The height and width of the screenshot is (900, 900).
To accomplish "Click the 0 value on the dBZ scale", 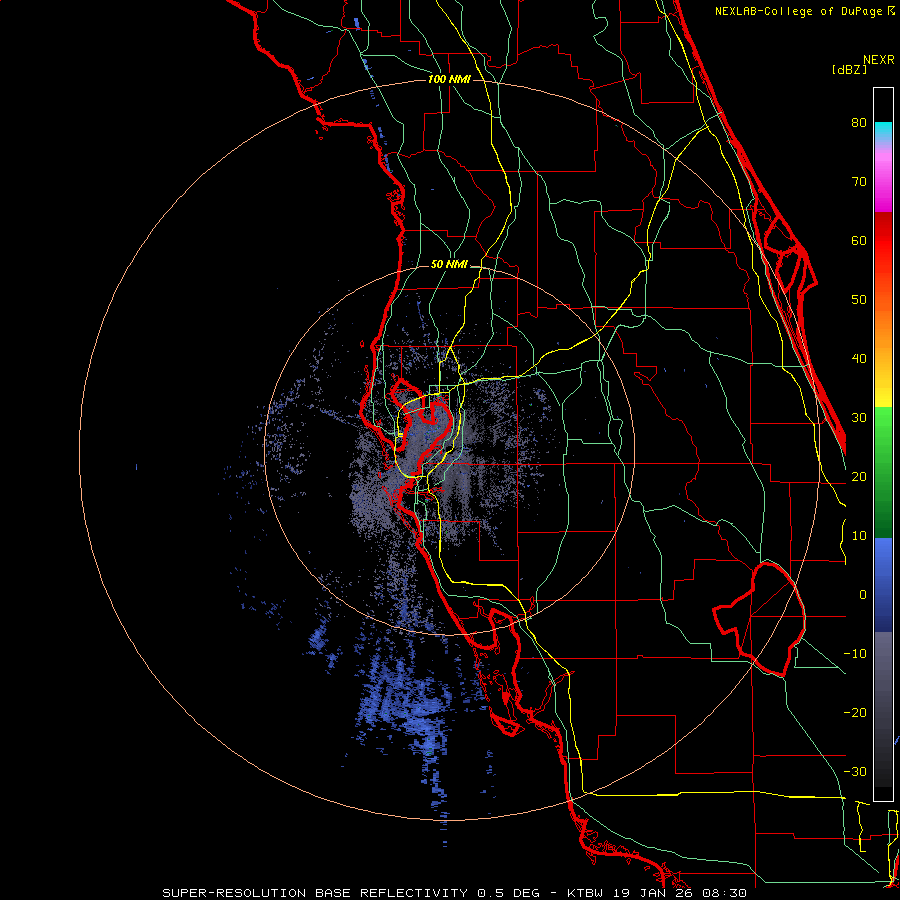I will pos(863,595).
